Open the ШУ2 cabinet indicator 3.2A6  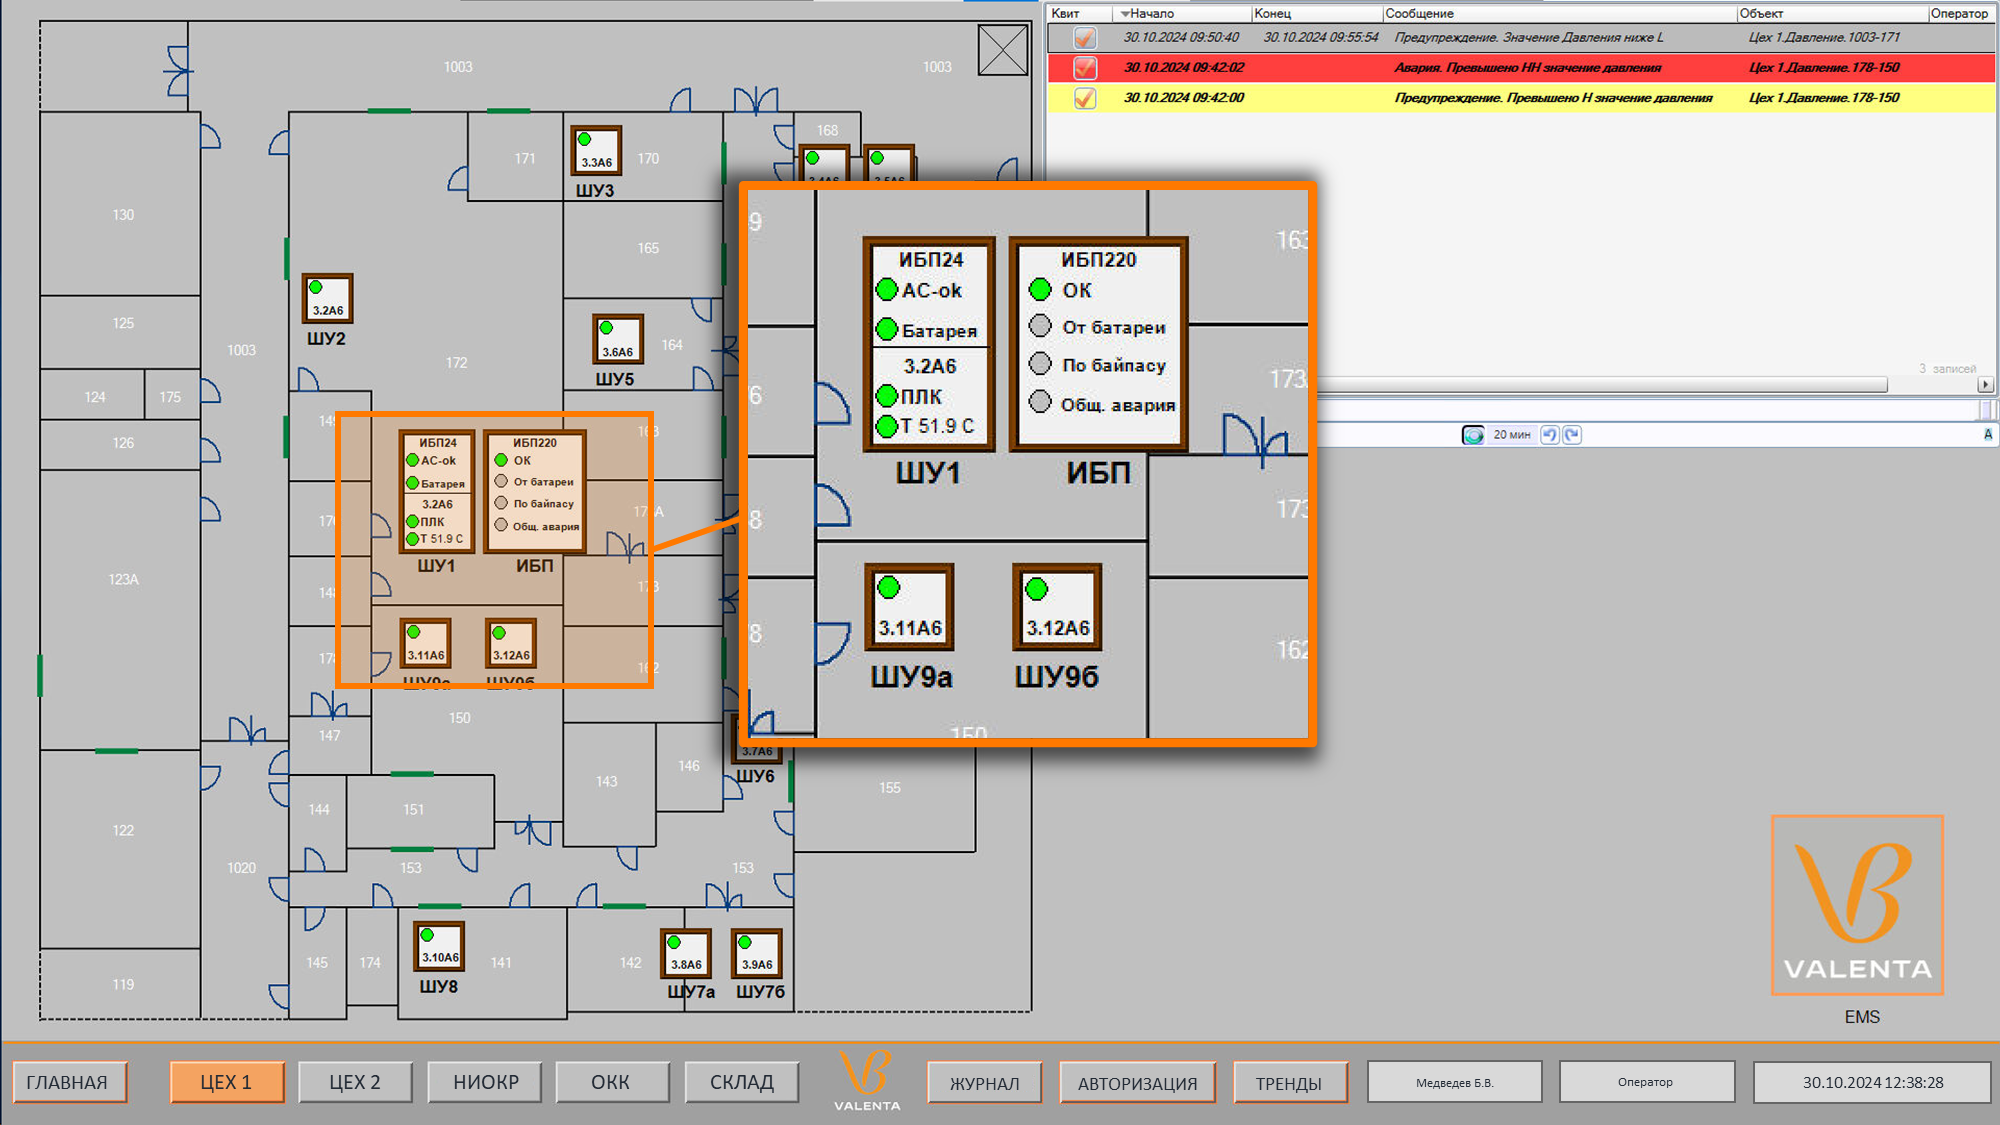327,299
